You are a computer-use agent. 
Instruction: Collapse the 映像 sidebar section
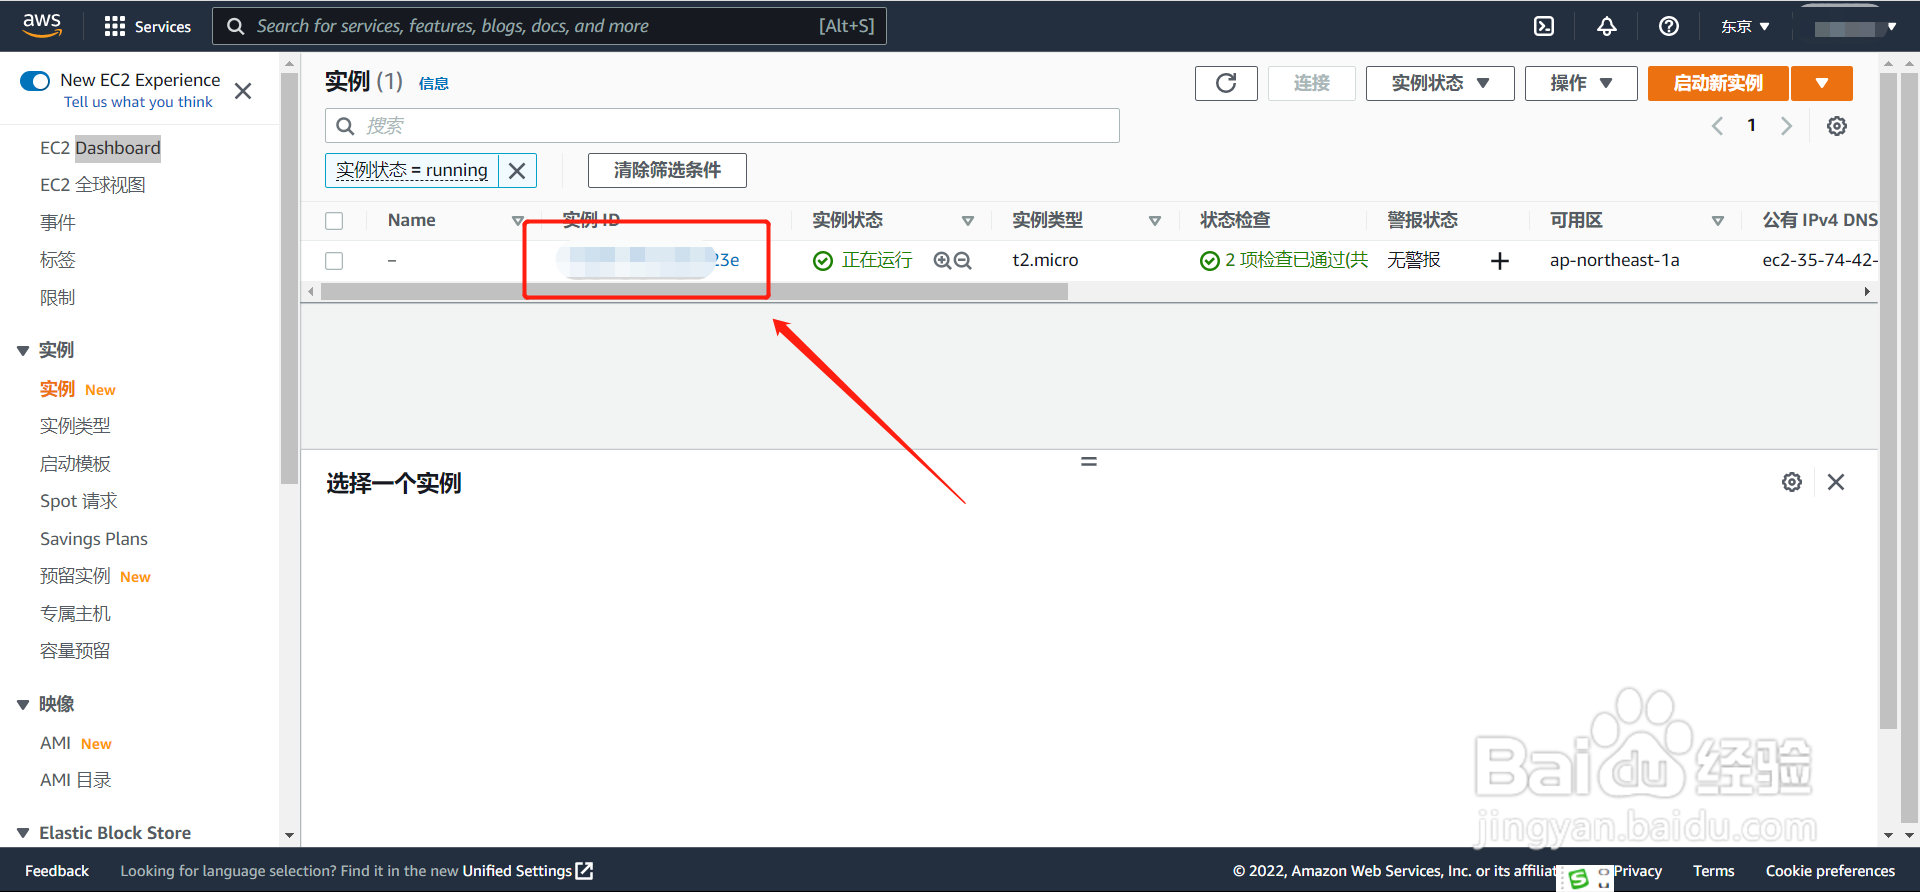pyautogui.click(x=23, y=705)
